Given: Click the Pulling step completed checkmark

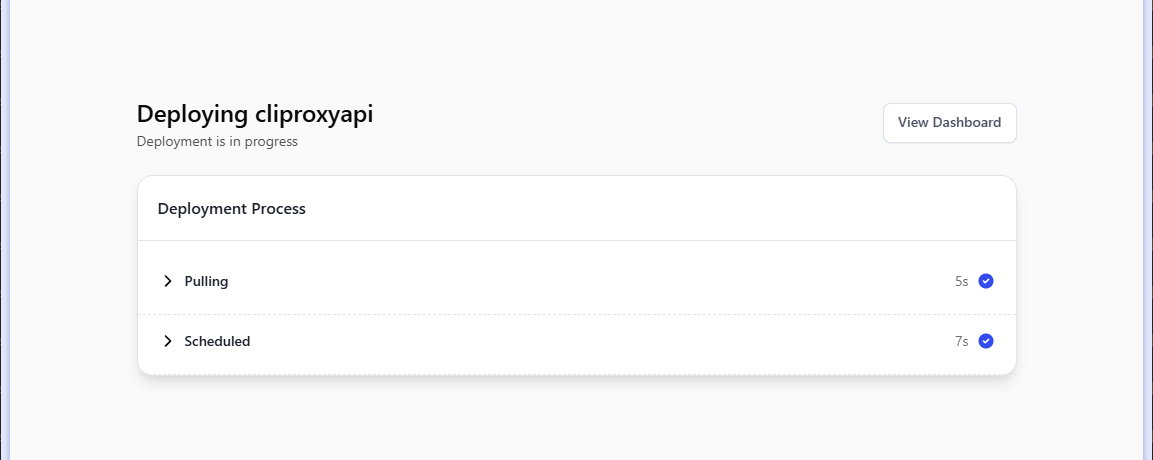Looking at the screenshot, I should pos(986,281).
